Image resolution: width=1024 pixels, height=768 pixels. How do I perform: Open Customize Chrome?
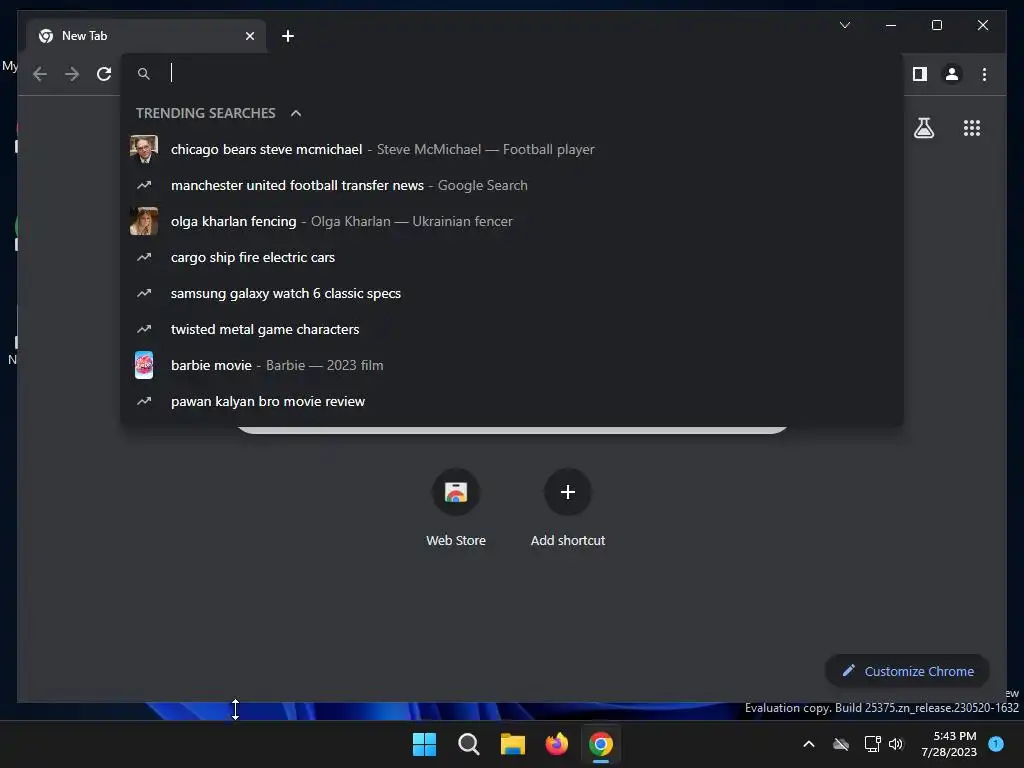pos(907,671)
